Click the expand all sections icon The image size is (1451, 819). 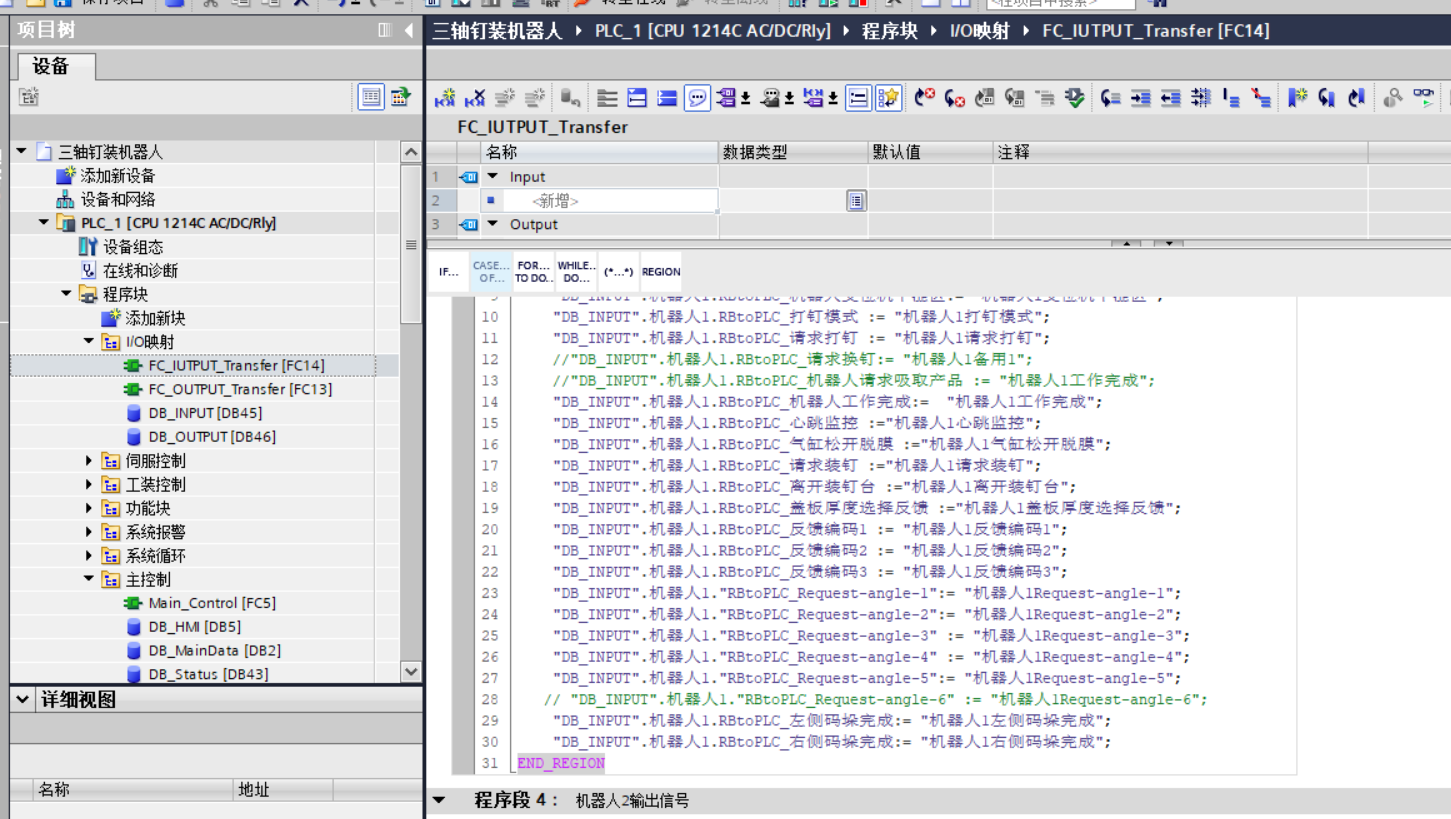(637, 98)
